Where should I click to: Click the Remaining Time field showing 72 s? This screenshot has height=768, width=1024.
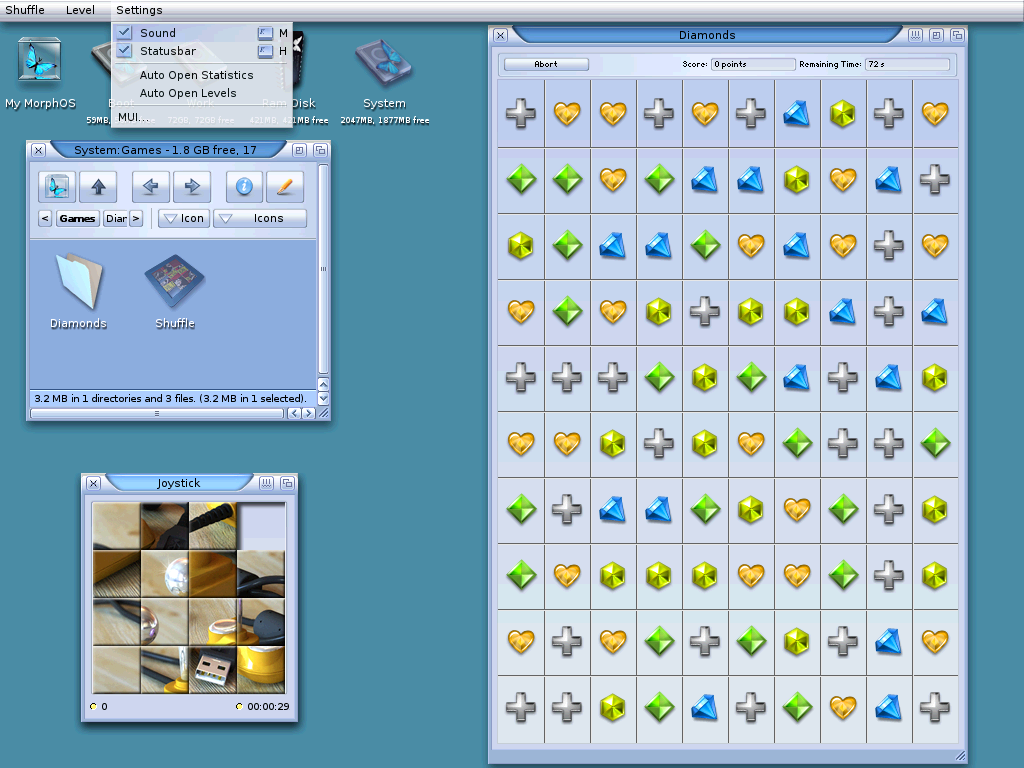click(907, 64)
